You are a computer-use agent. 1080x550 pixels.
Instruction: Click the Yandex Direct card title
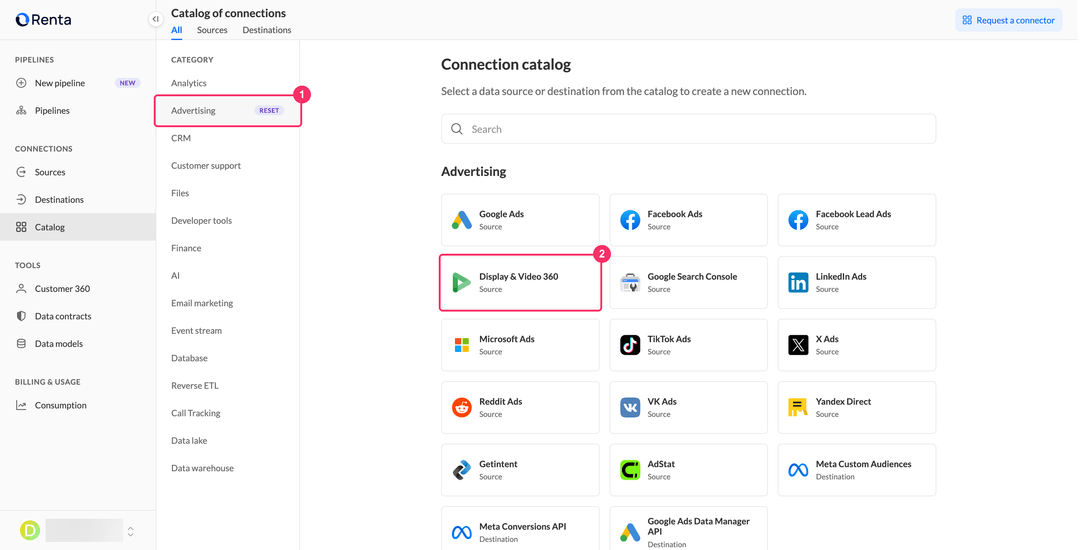pyautogui.click(x=843, y=401)
